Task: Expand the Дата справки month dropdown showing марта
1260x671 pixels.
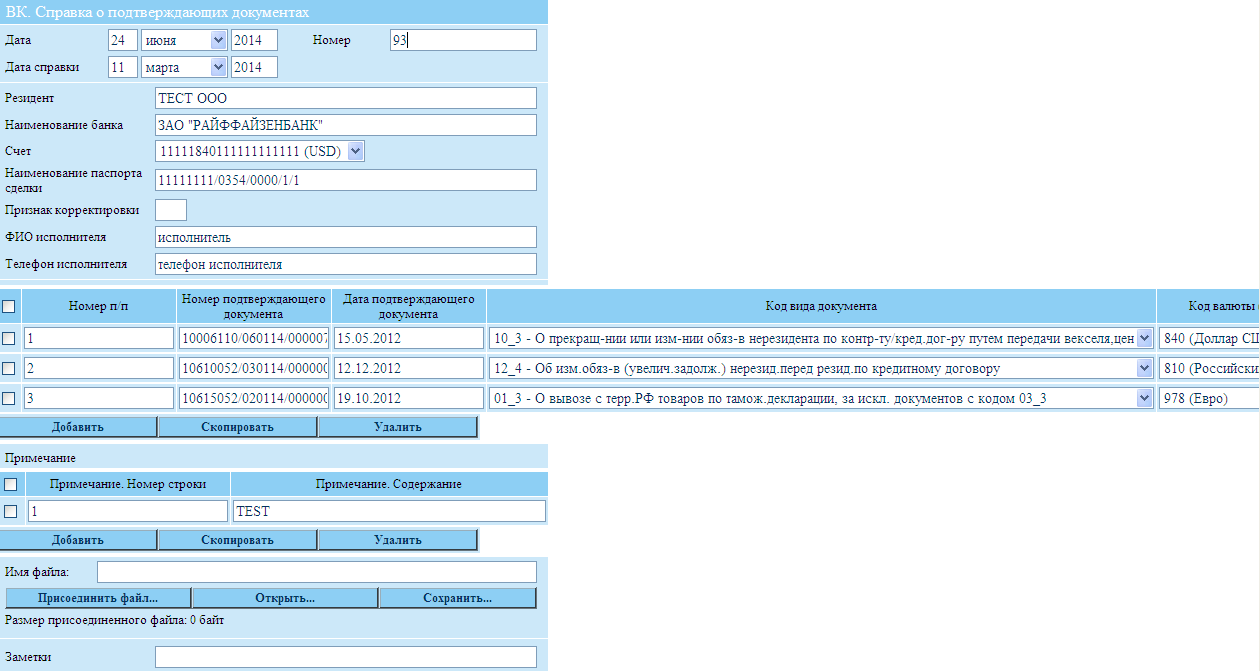Action: click(185, 67)
